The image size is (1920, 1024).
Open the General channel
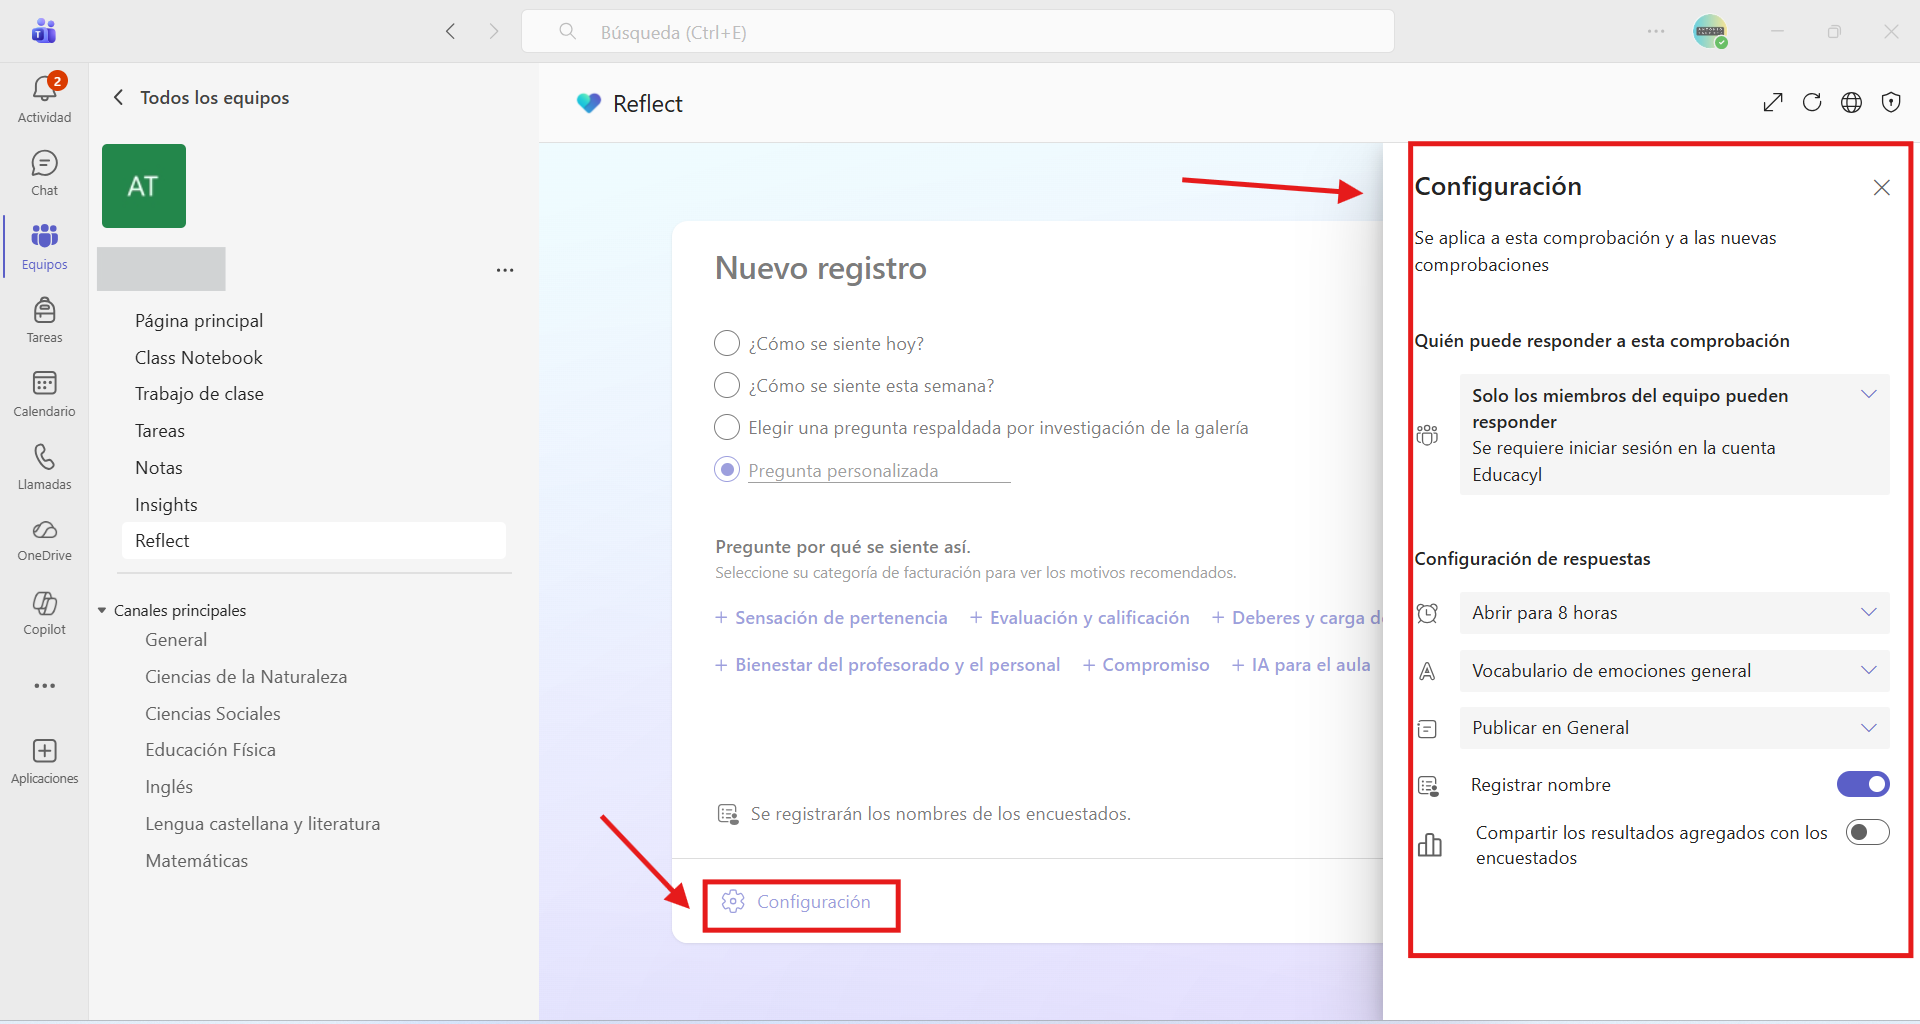(176, 640)
